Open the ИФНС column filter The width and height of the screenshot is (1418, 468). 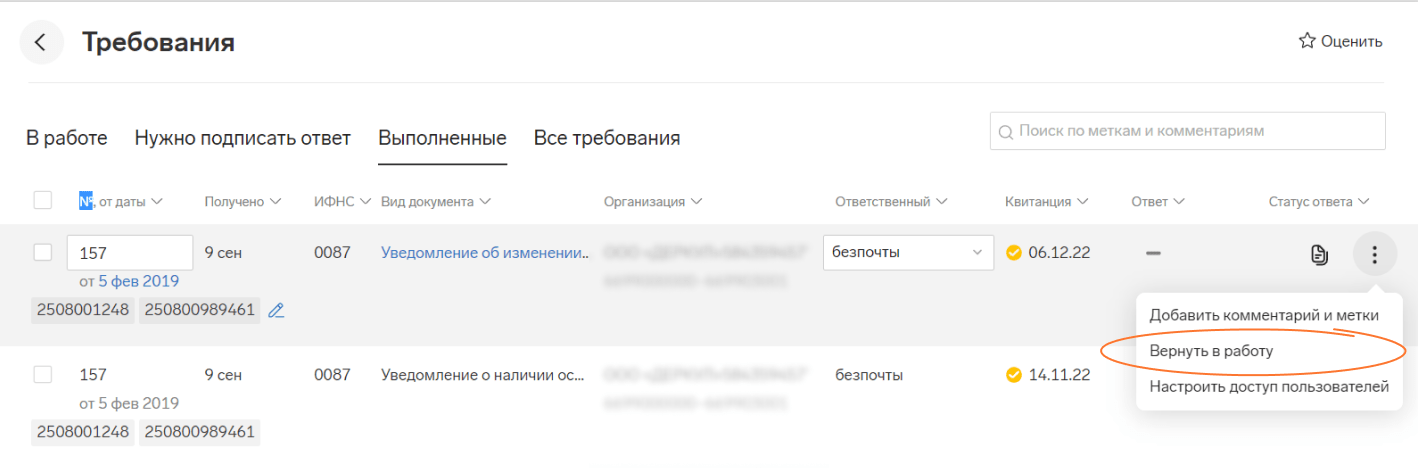pyautogui.click(x=342, y=201)
